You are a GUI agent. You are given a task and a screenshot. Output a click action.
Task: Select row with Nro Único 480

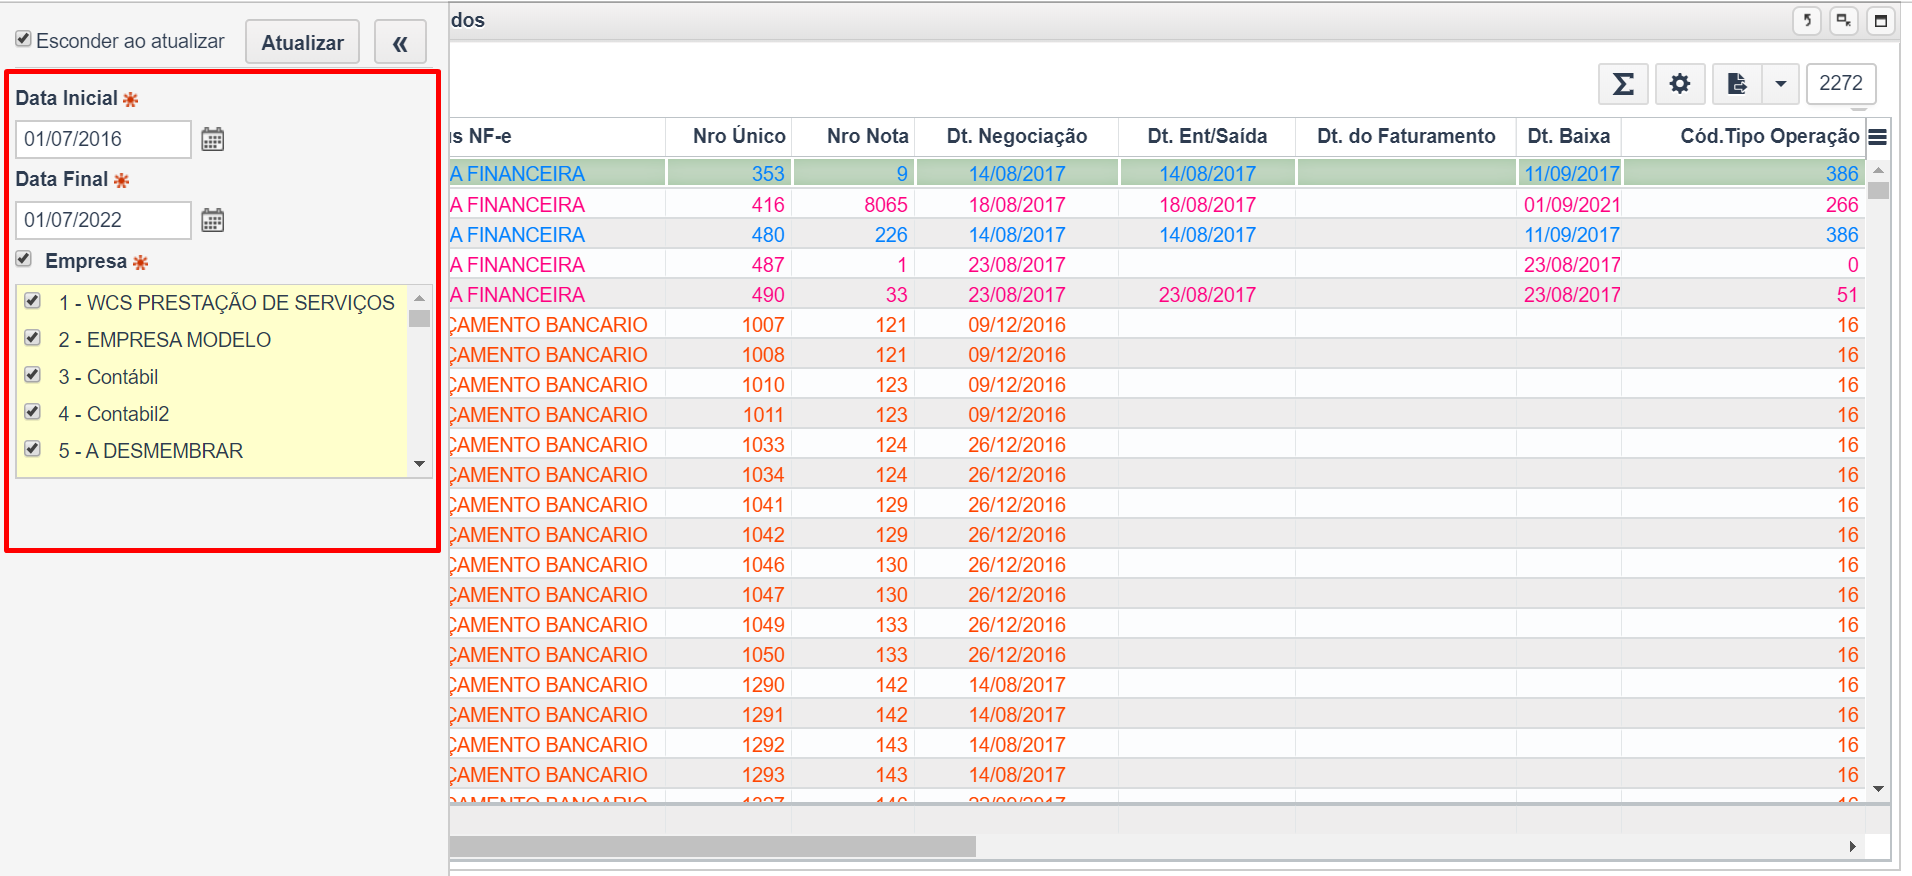click(1157, 235)
